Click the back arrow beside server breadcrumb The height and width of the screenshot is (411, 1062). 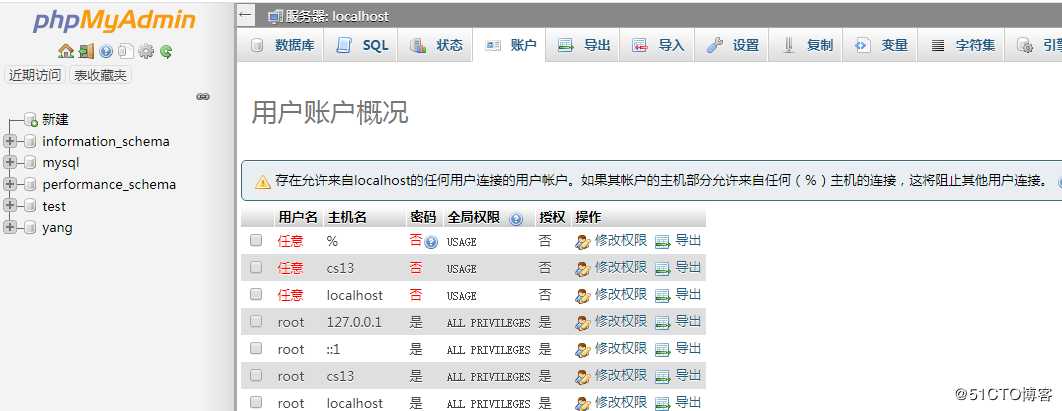tap(245, 14)
